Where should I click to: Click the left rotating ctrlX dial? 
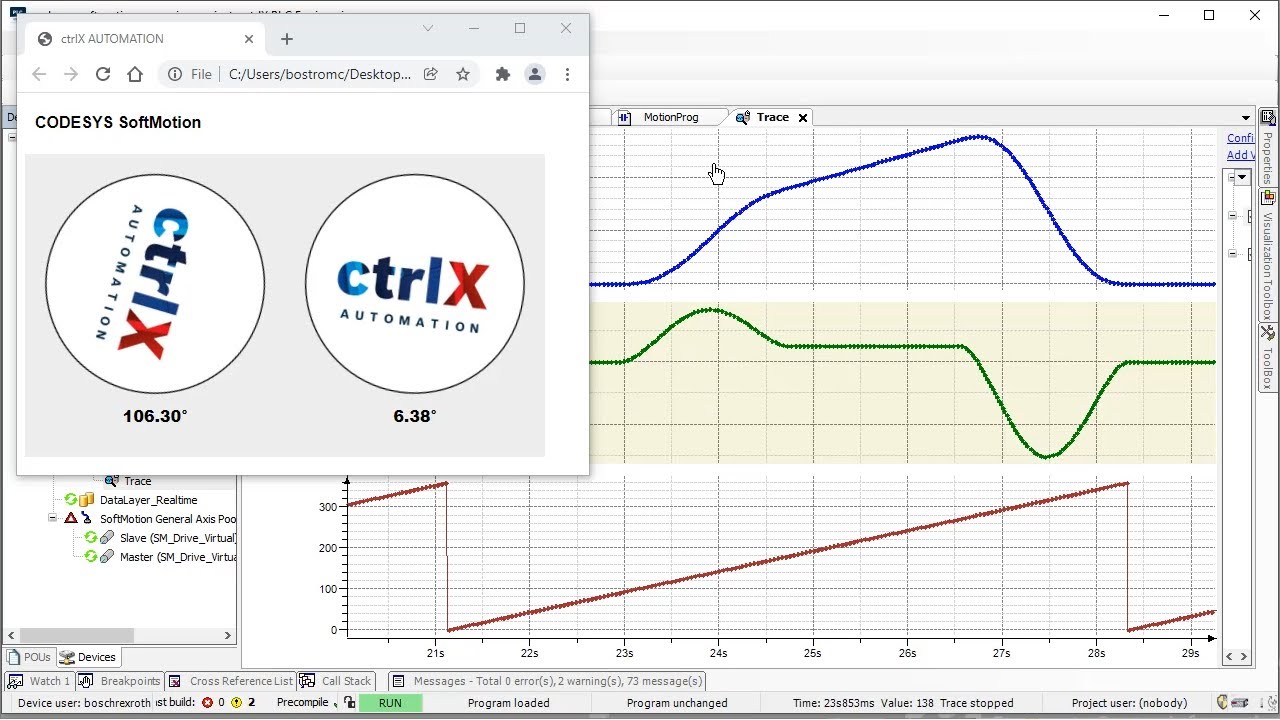coord(155,284)
